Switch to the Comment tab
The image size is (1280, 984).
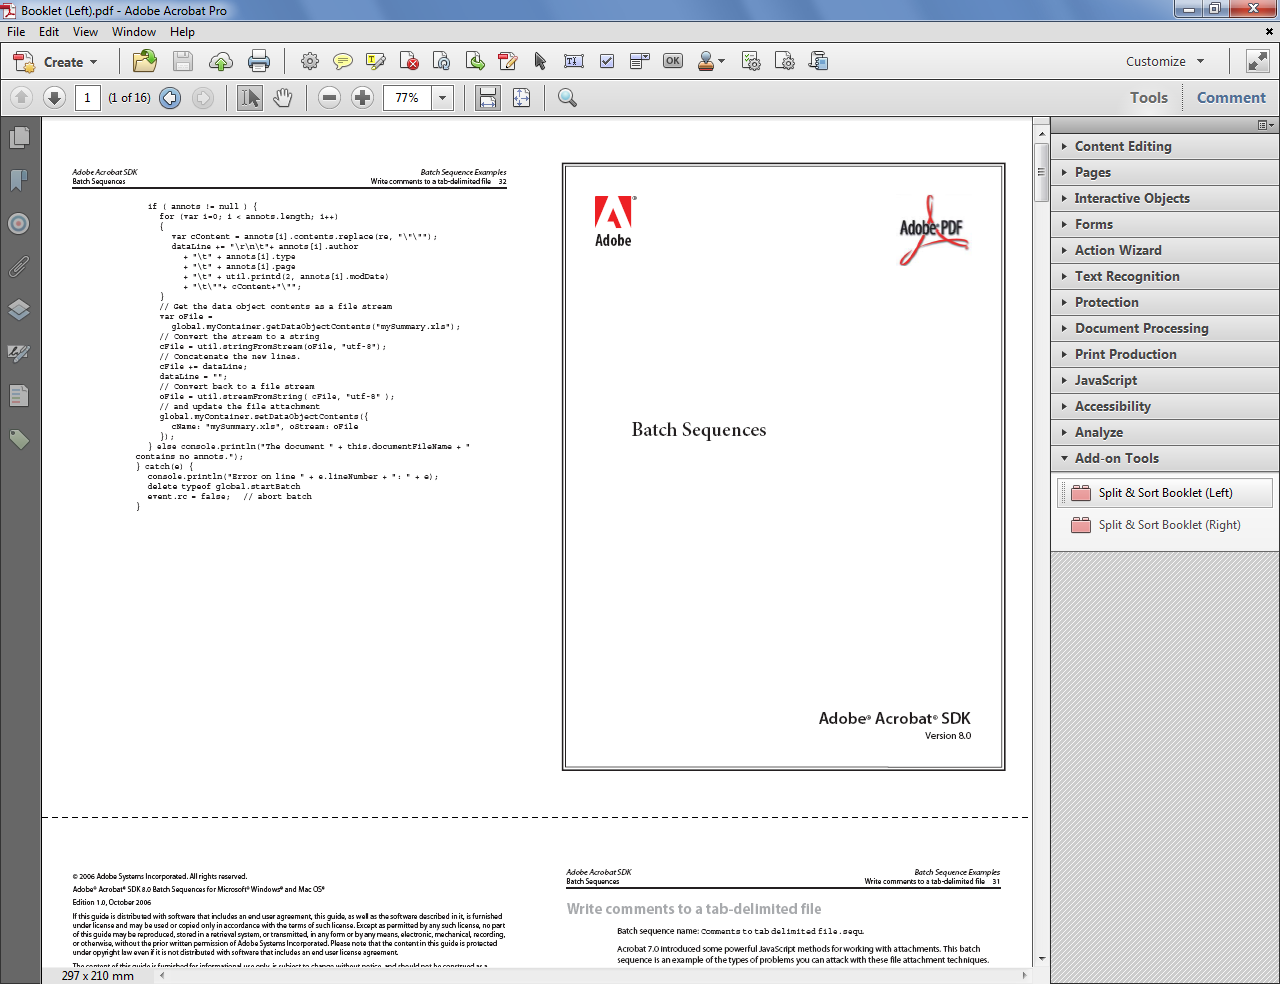click(1231, 97)
